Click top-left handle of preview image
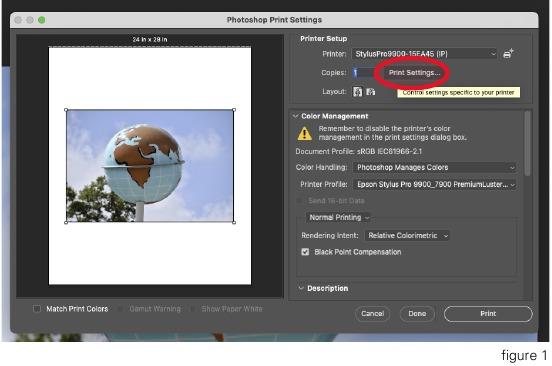552x366 pixels. pos(66,110)
